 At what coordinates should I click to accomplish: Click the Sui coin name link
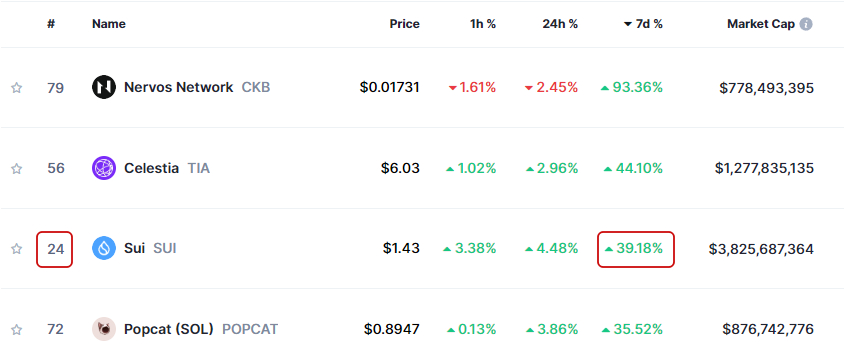pos(135,248)
